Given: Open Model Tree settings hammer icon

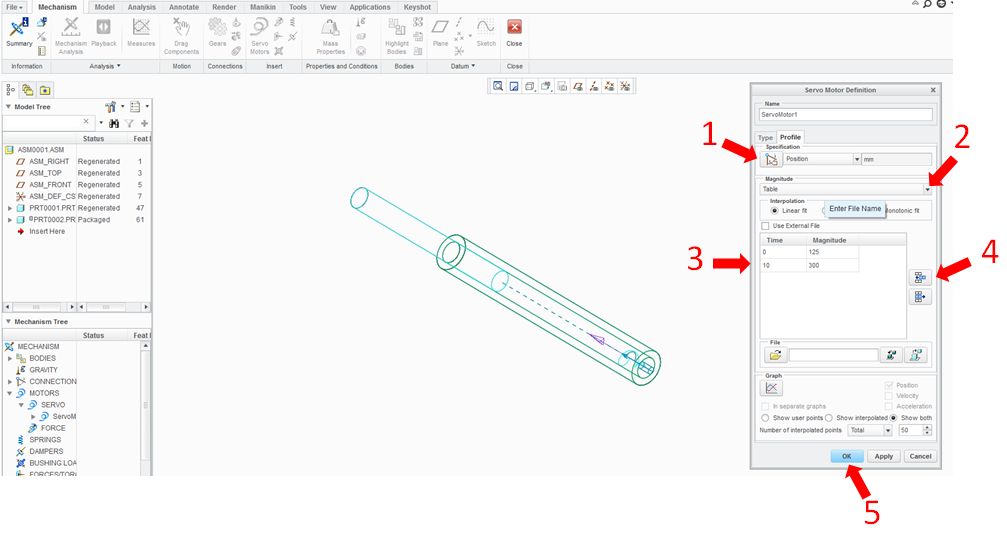Looking at the screenshot, I should [x=110, y=107].
